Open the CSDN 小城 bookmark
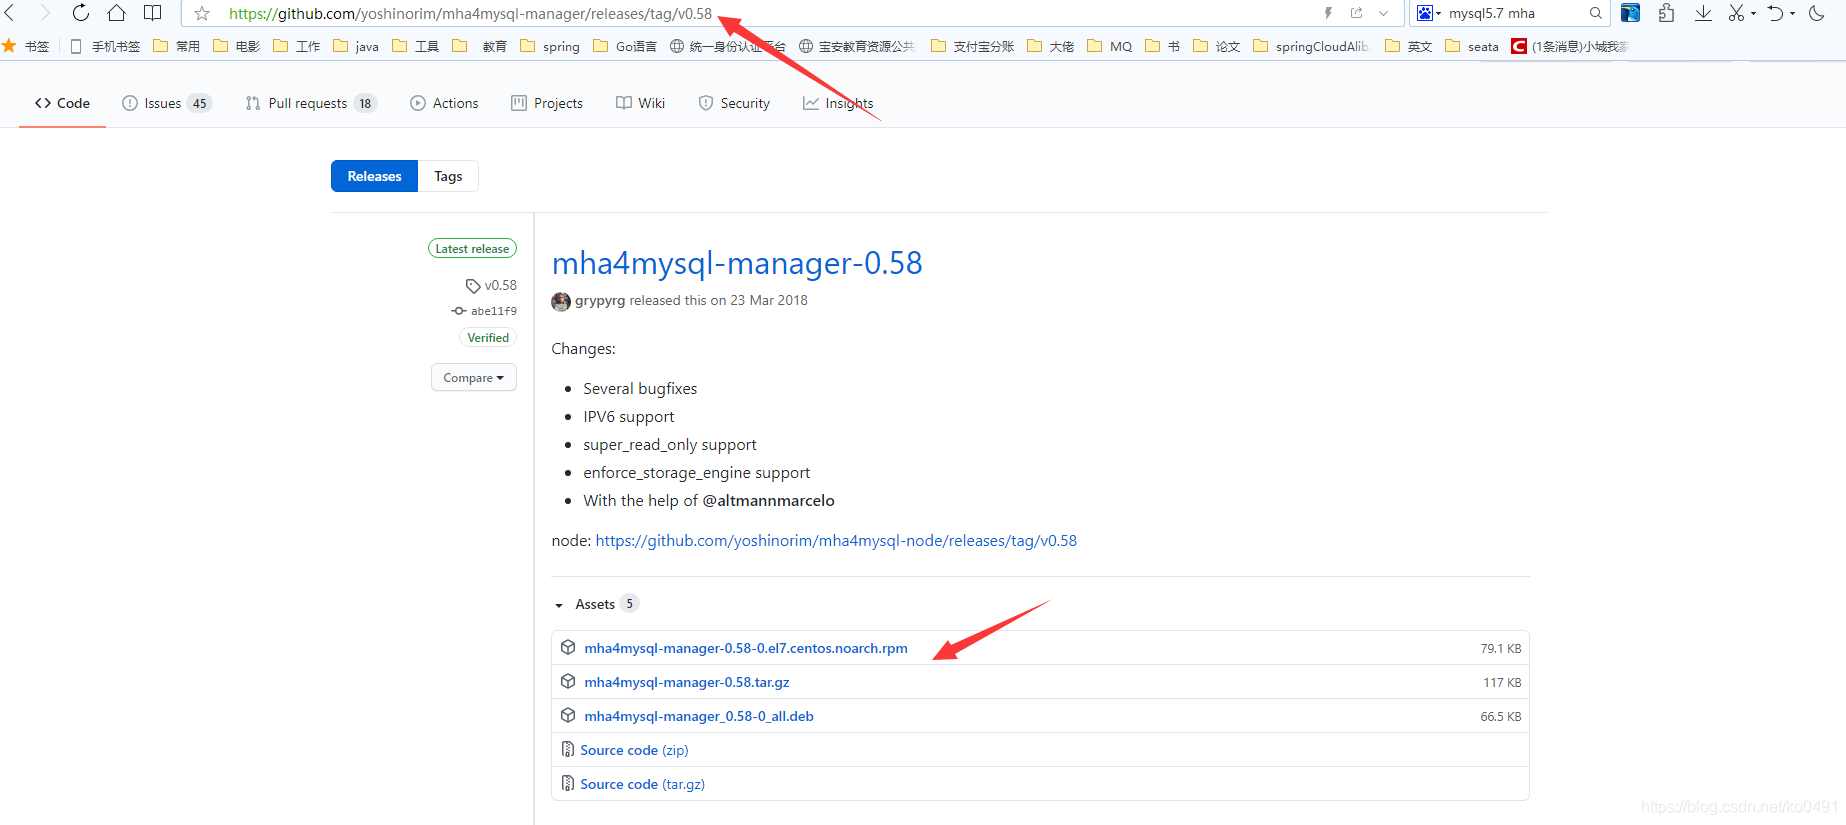1846x825 pixels. (1570, 46)
